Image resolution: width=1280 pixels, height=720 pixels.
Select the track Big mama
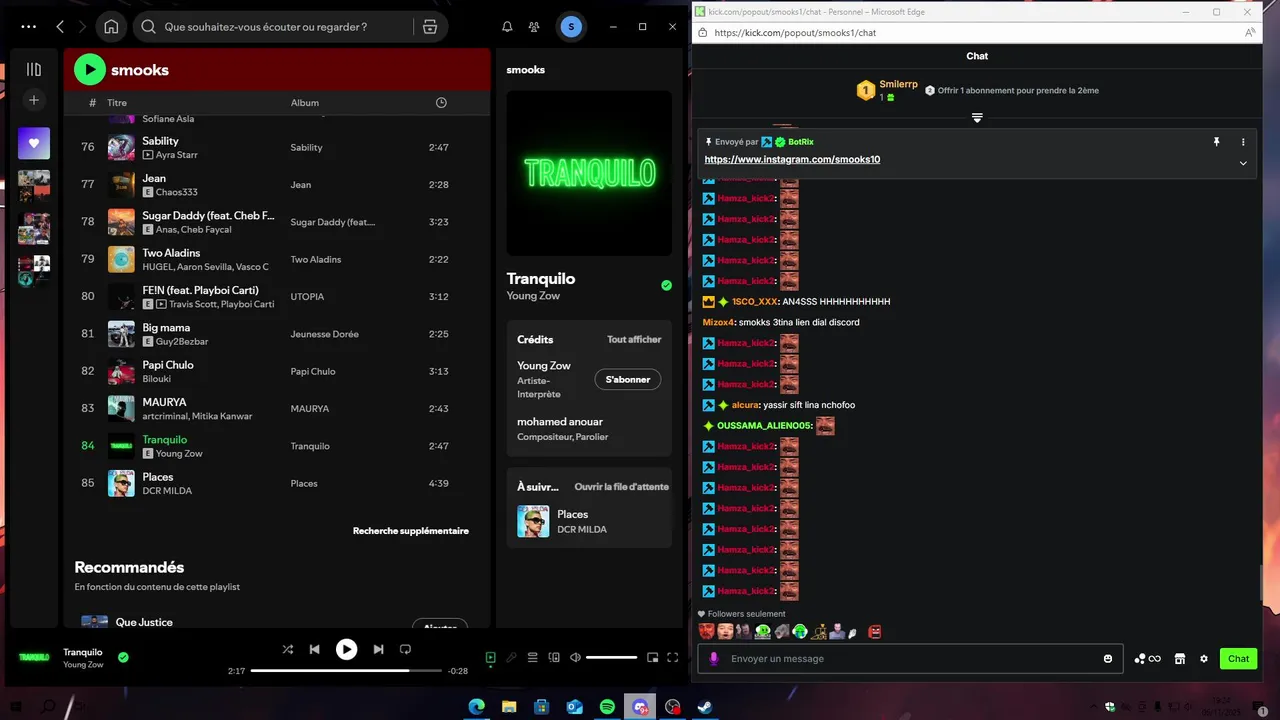[x=277, y=334]
